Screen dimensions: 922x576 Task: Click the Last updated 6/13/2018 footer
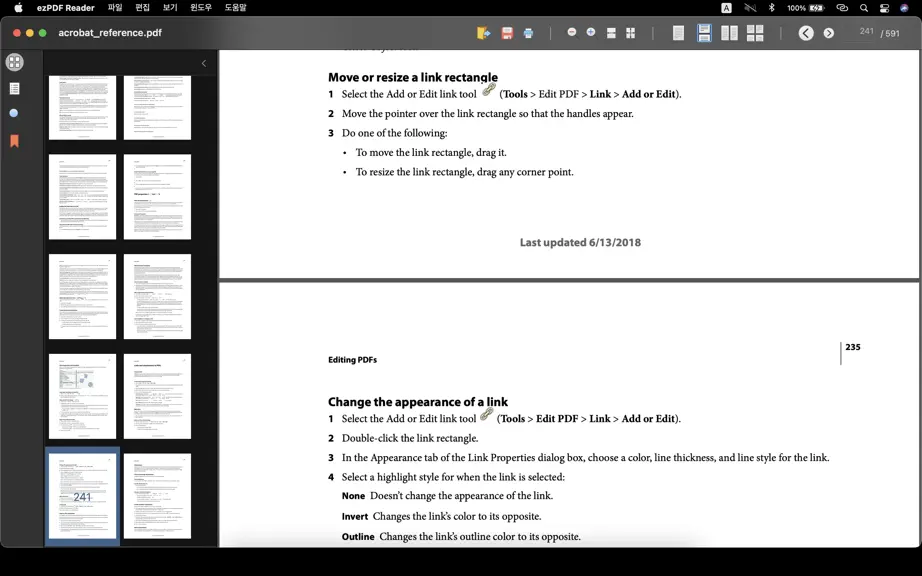click(x=580, y=242)
